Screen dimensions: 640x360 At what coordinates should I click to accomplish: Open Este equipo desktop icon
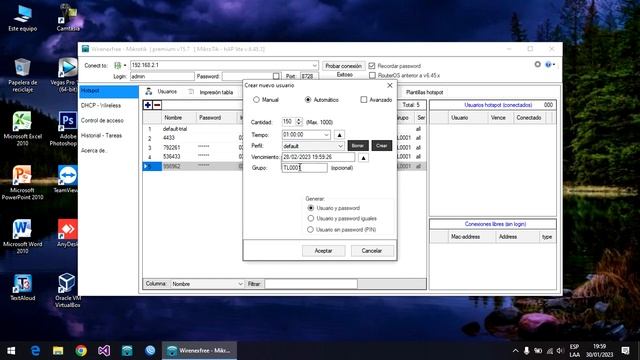[22, 18]
